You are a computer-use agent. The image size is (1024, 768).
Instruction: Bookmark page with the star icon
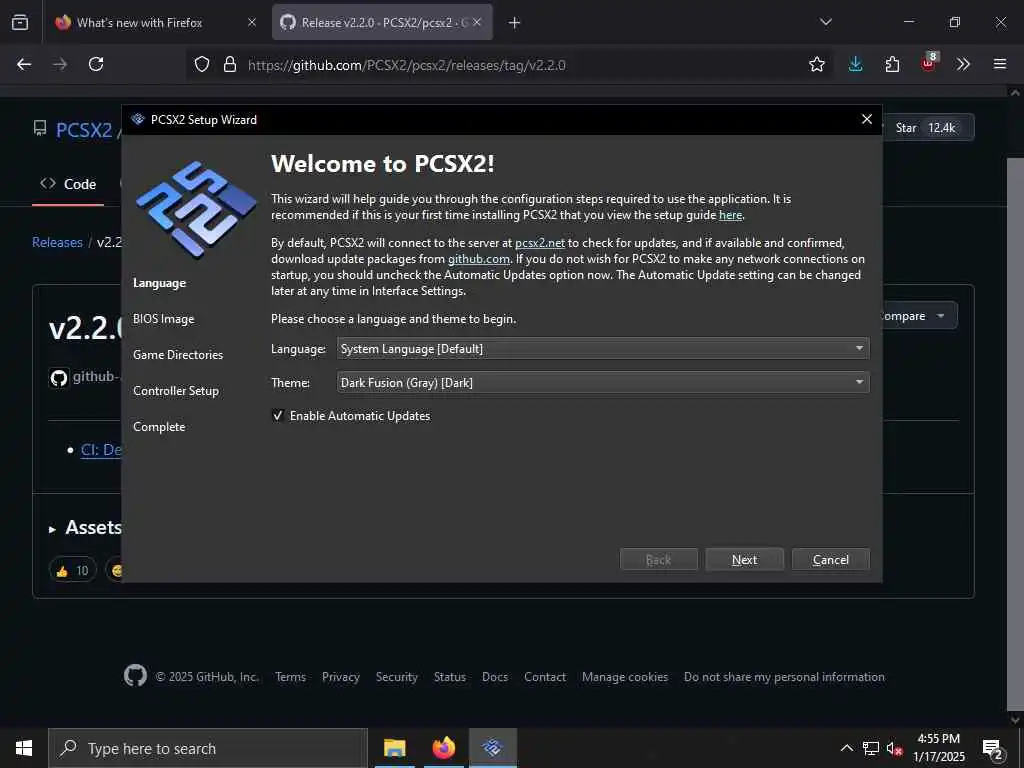[x=817, y=65]
